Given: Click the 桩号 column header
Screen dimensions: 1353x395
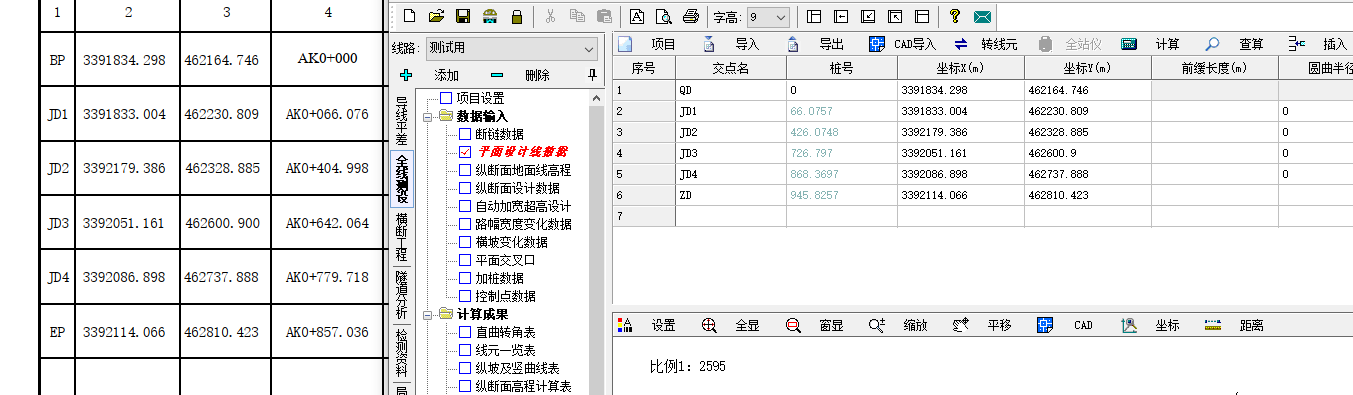Looking at the screenshot, I should tap(841, 68).
